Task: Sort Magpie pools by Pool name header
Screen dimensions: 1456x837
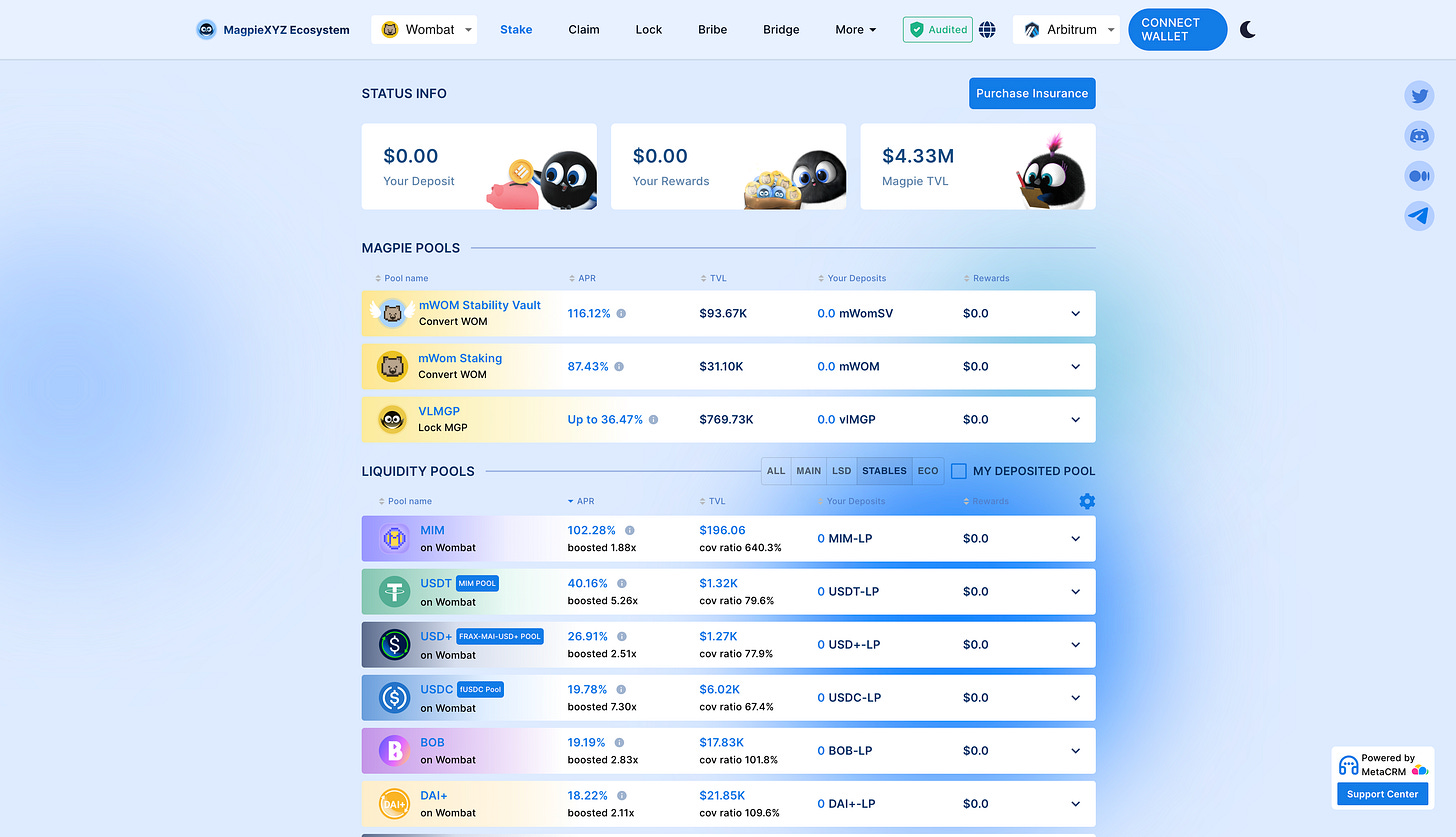Action: (x=402, y=279)
